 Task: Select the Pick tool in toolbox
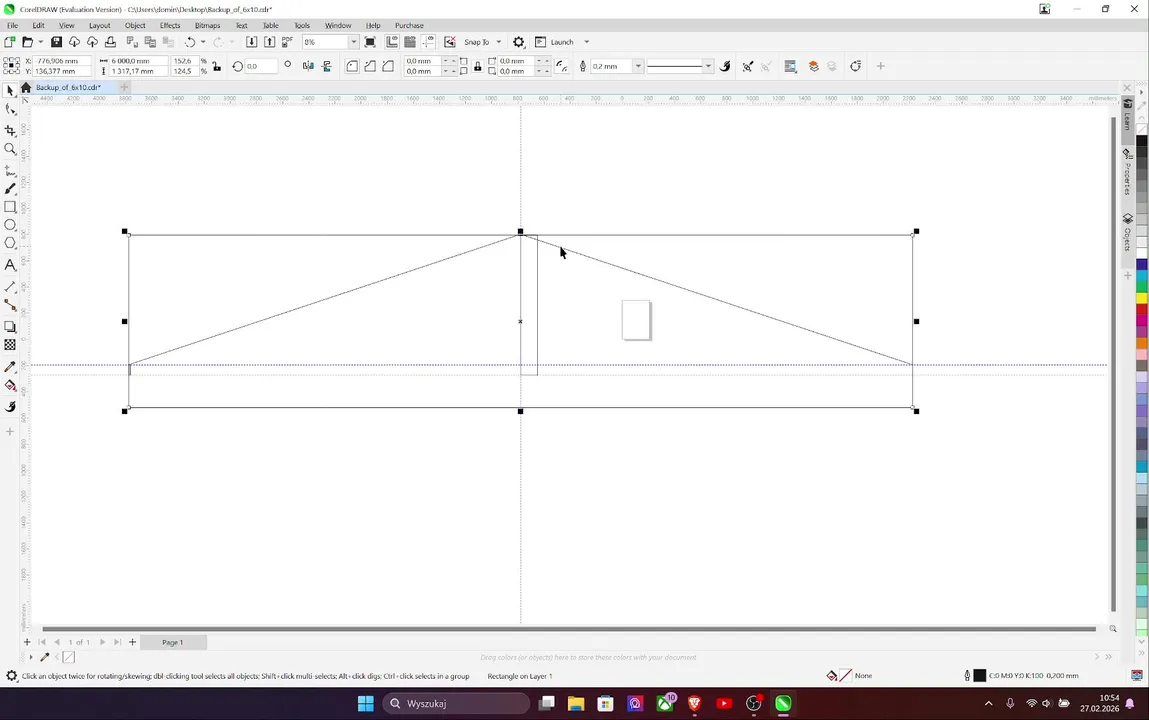10,90
